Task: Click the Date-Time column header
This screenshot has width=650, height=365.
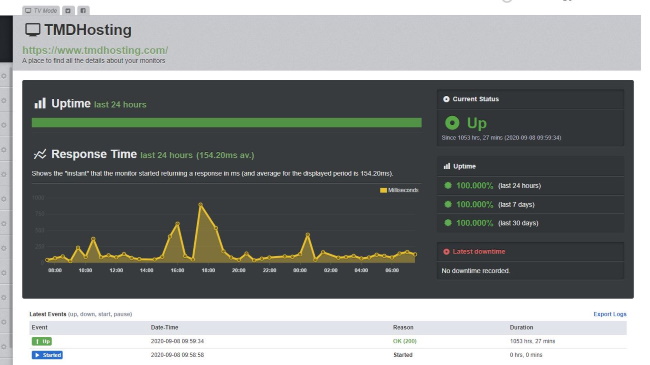Action: pos(164,327)
